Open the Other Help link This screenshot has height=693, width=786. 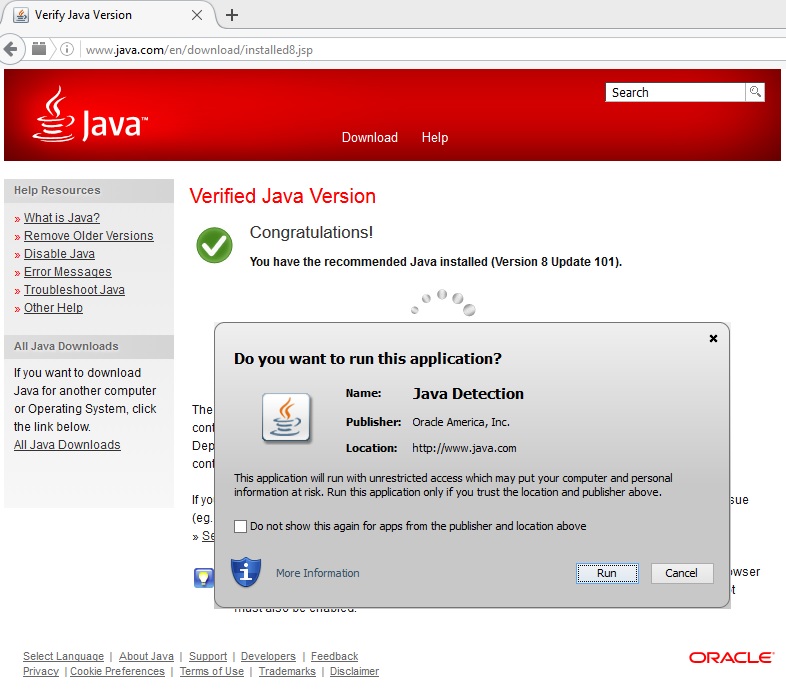(x=53, y=308)
